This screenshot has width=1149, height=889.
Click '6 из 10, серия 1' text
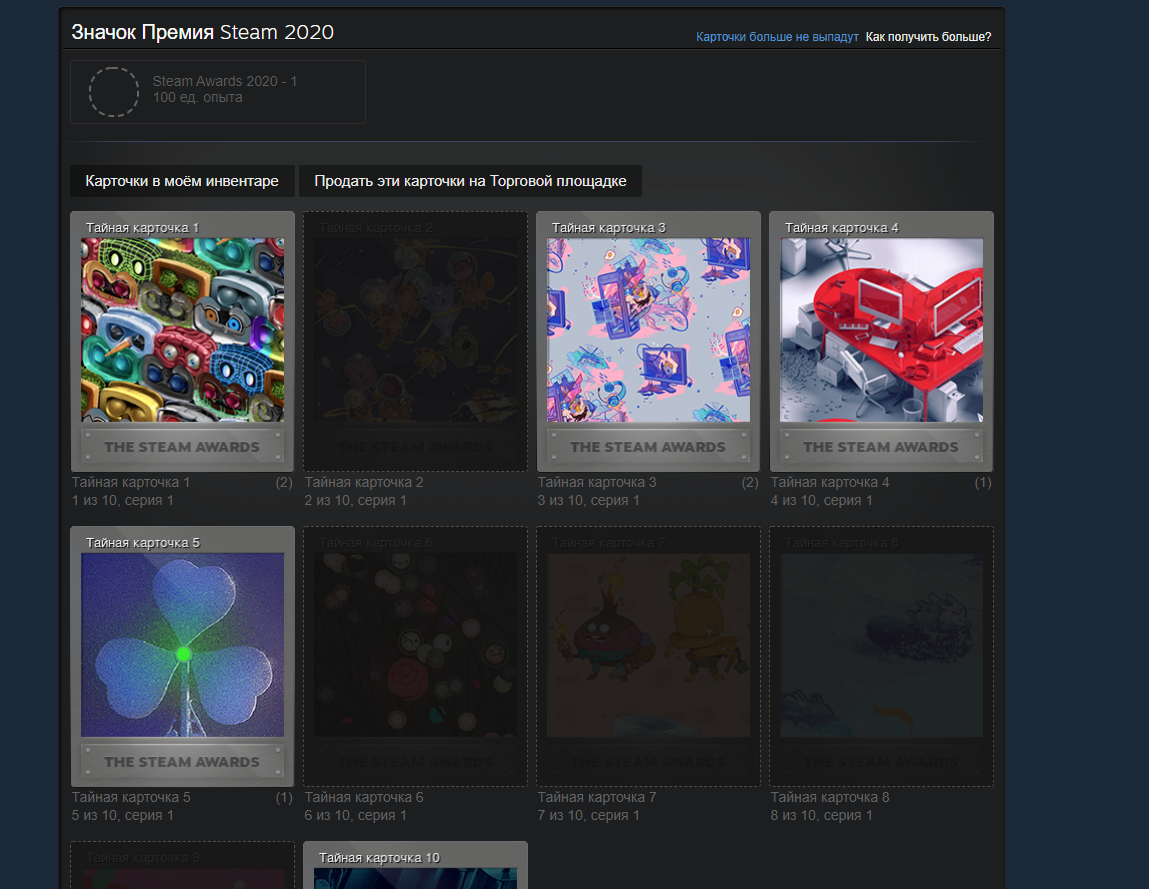[x=355, y=816]
